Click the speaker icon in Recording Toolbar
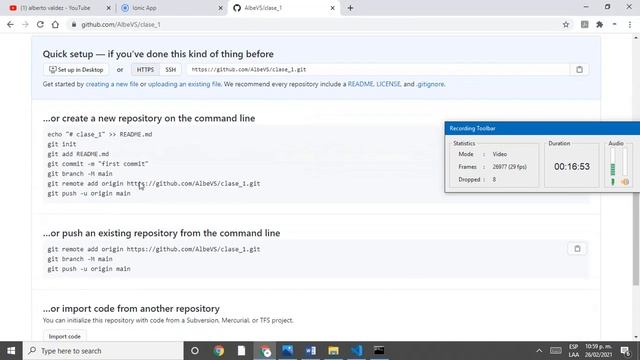Viewport: 640px width, 360px height. coord(625,182)
